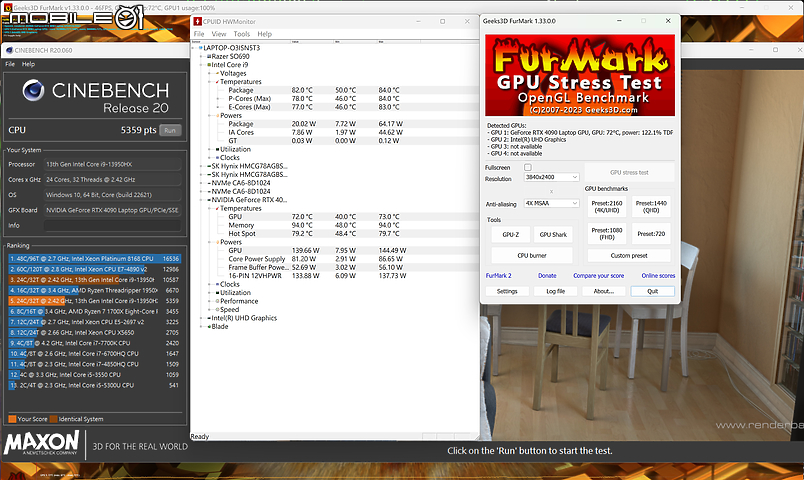804x480 pixels.
Task: Collapse the Intel Core i9 node
Action: coord(202,65)
